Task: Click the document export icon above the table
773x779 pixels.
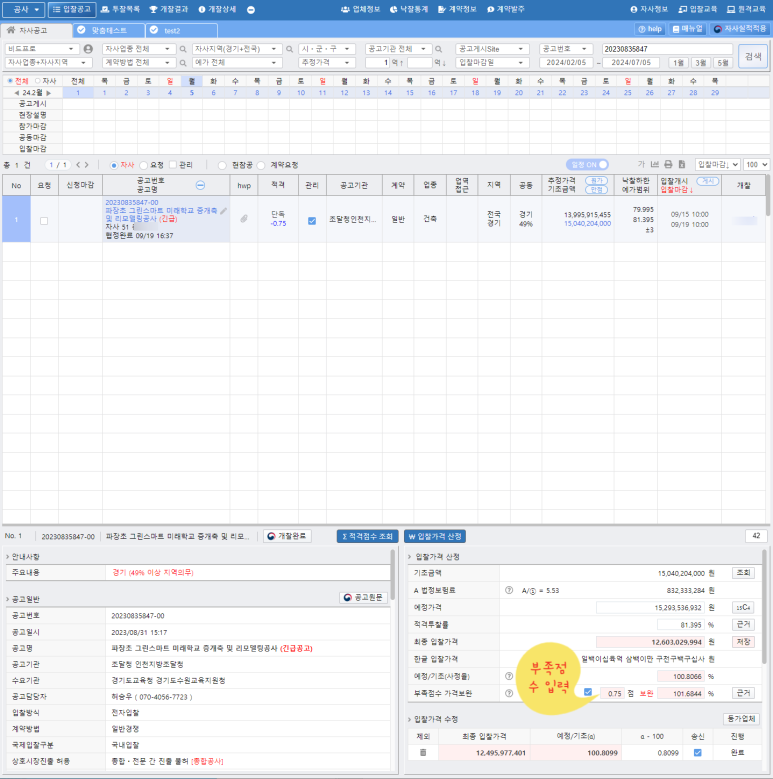Action: pyautogui.click(x=682, y=164)
